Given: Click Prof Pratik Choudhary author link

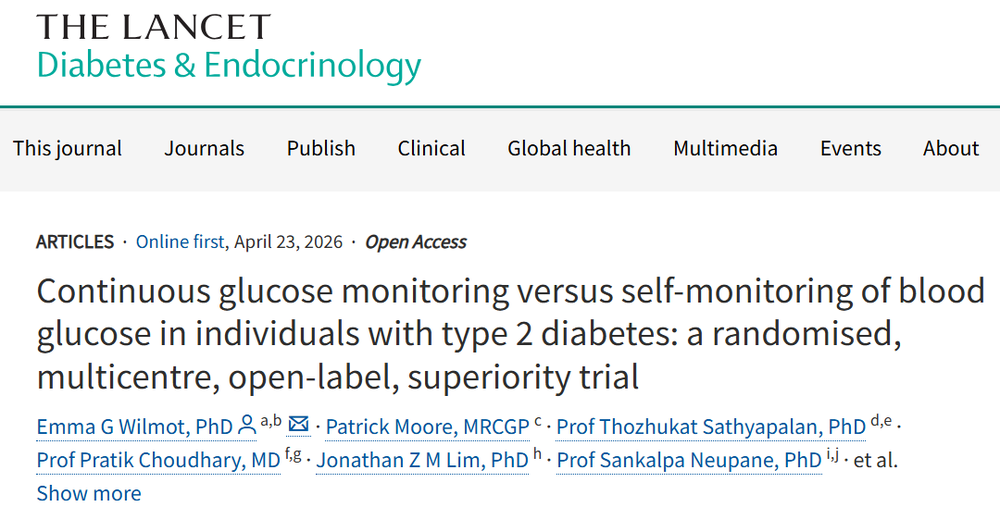Looking at the screenshot, I should pyautogui.click(x=159, y=460).
